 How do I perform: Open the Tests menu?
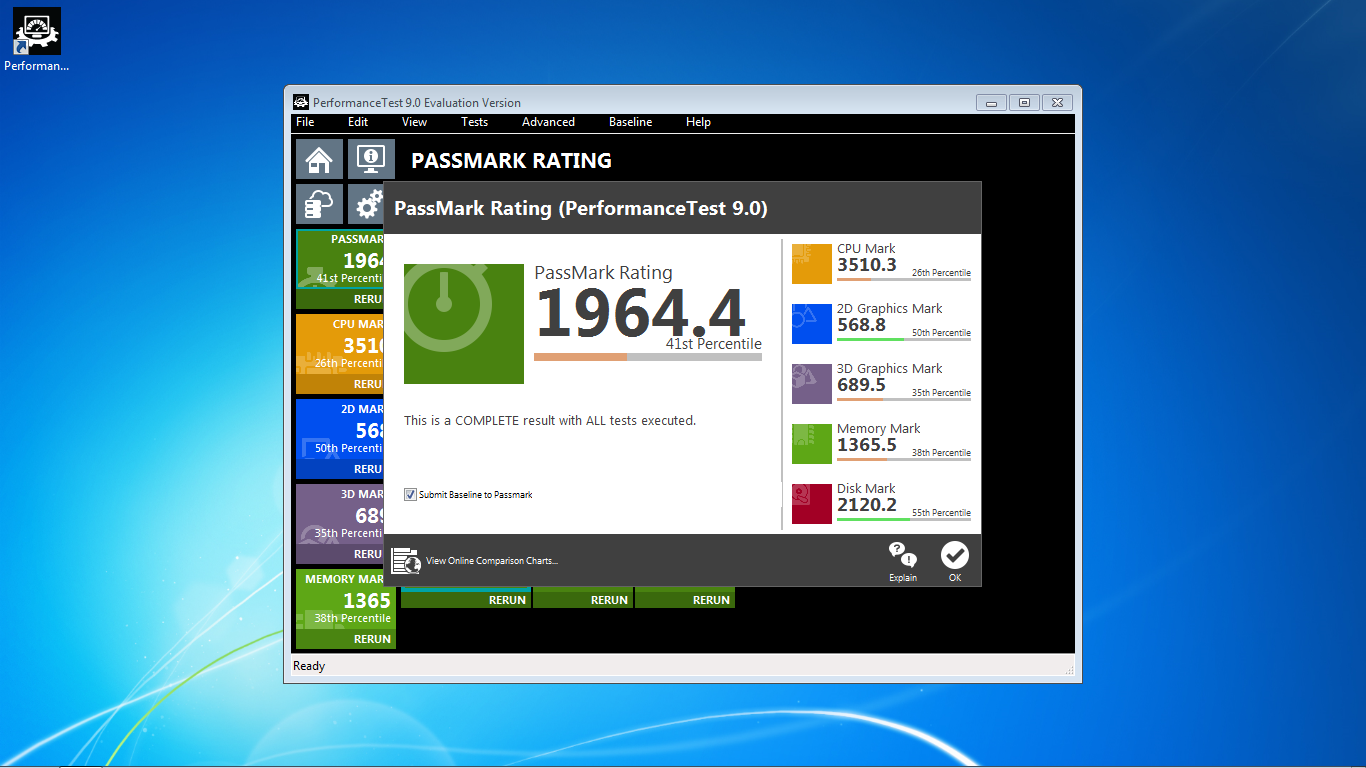pos(474,122)
